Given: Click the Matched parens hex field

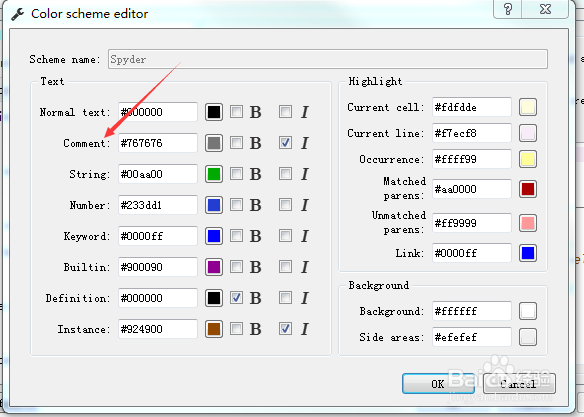Looking at the screenshot, I should tap(472, 189).
